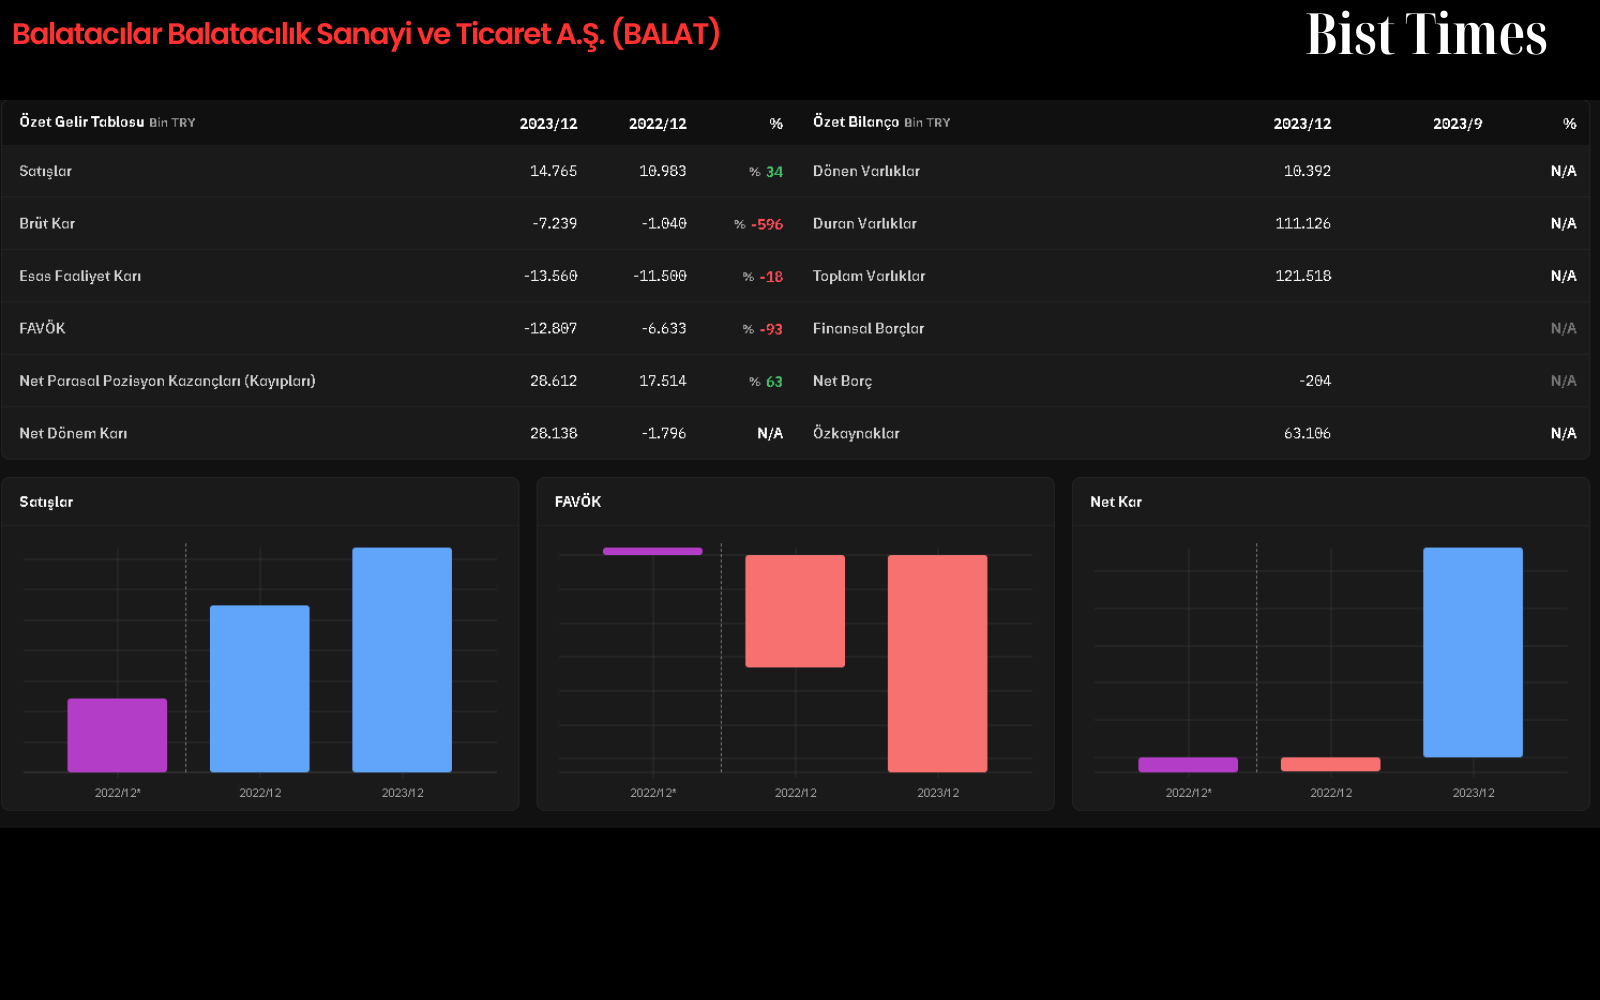Click the Bist Times logo
The height and width of the screenshot is (1000, 1600).
pyautogui.click(x=1426, y=35)
